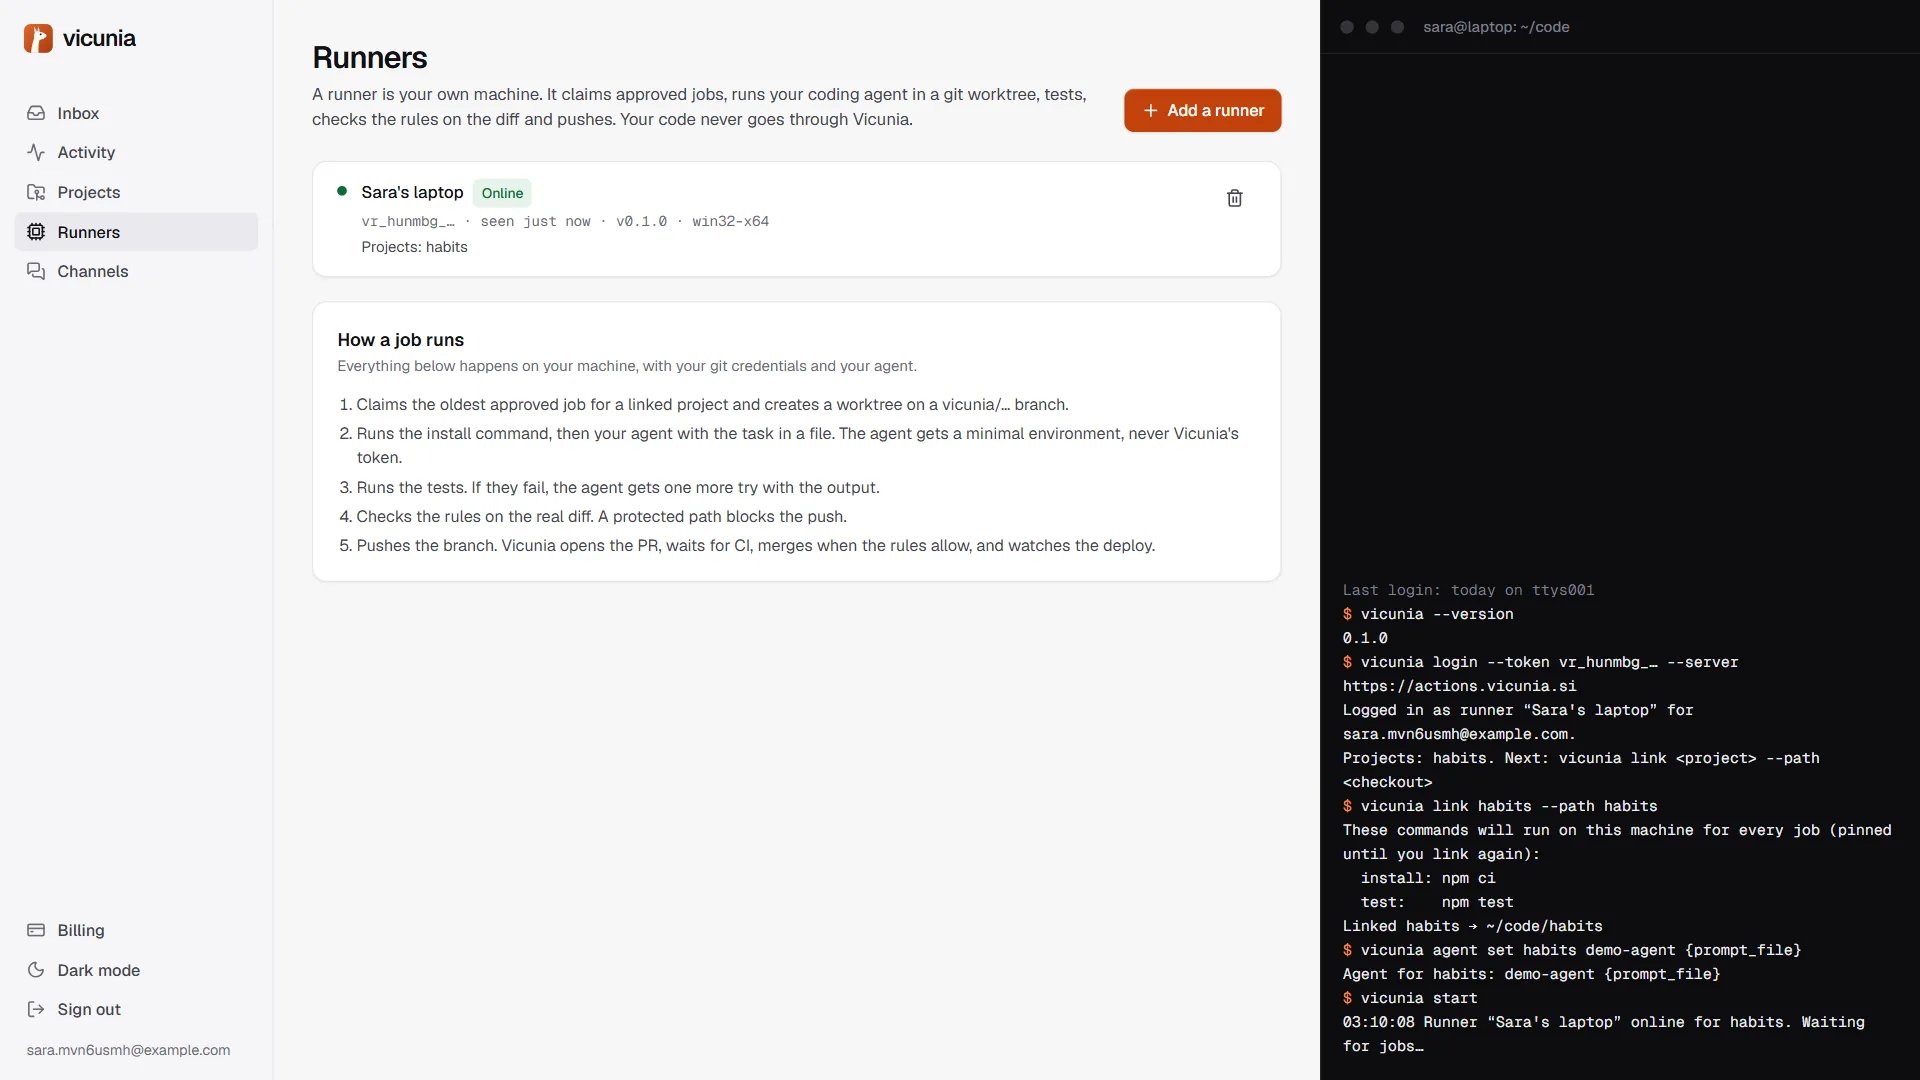
Task: Click green status dot beside Sara's laptop
Action: [342, 191]
